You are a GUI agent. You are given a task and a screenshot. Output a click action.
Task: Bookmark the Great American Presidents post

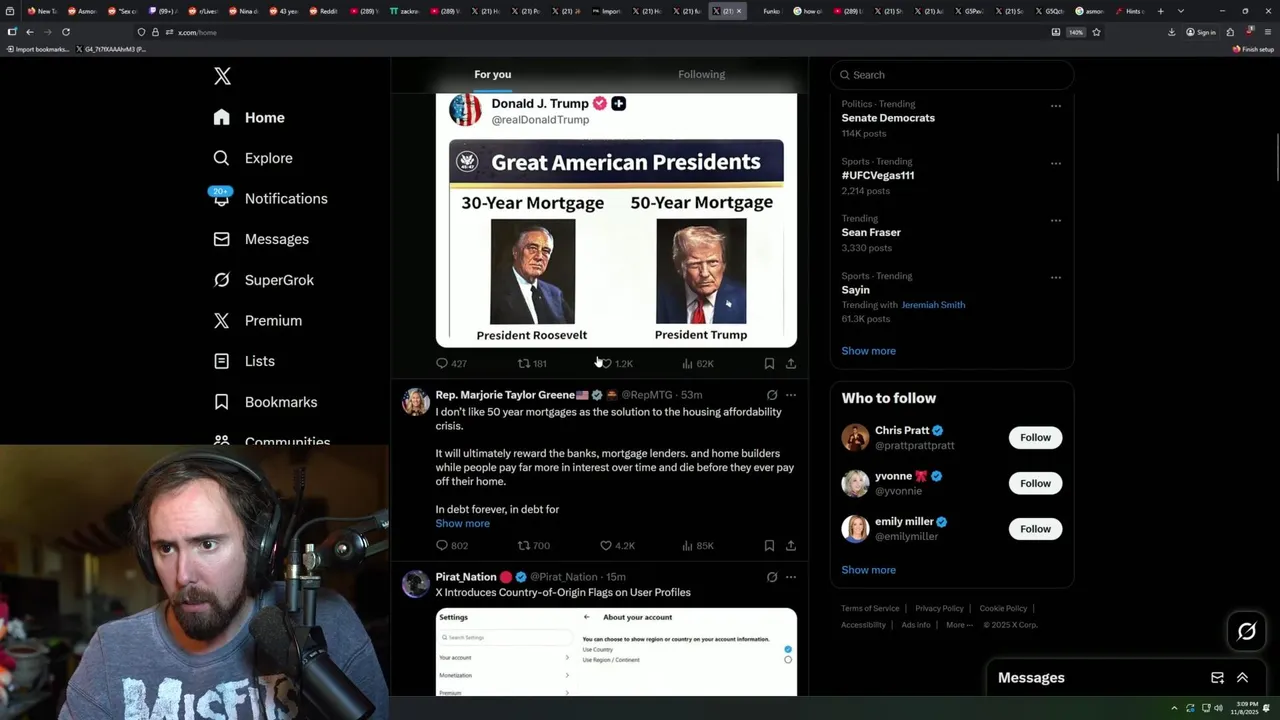[769, 364]
